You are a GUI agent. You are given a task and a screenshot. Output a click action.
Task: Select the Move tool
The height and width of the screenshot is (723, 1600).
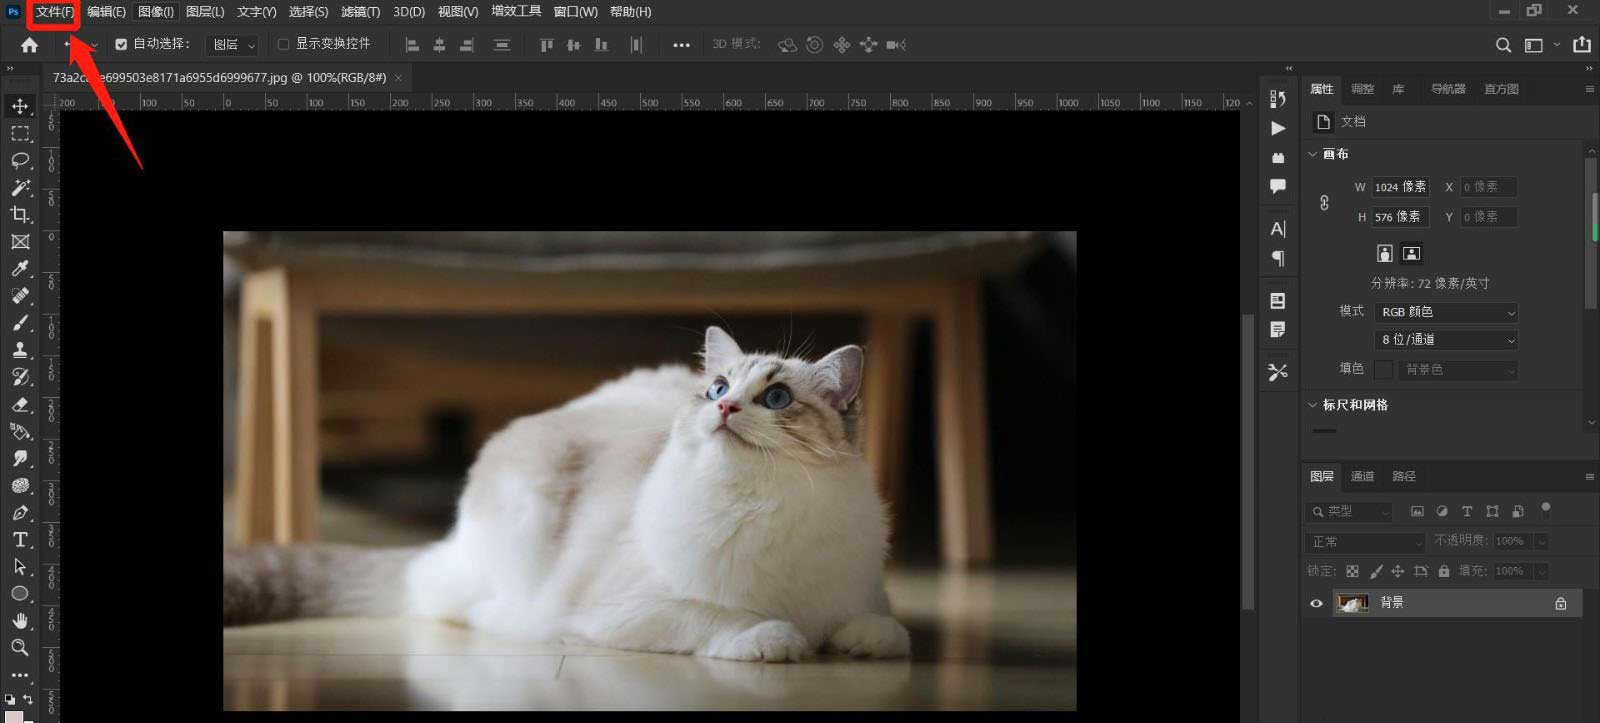[20, 106]
